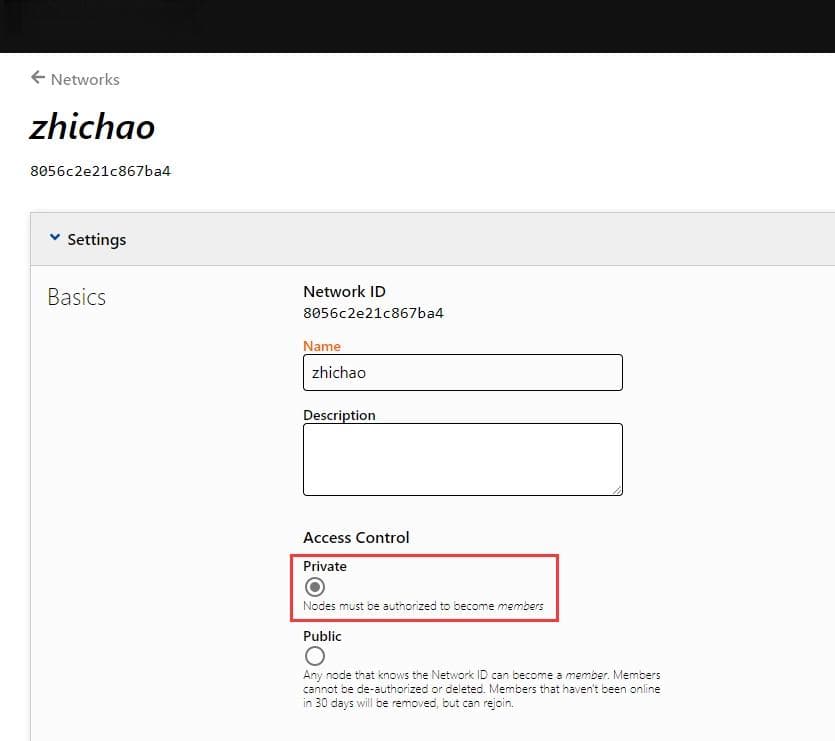Click the Description field label
Screen dimensions: 835x741
(339, 415)
